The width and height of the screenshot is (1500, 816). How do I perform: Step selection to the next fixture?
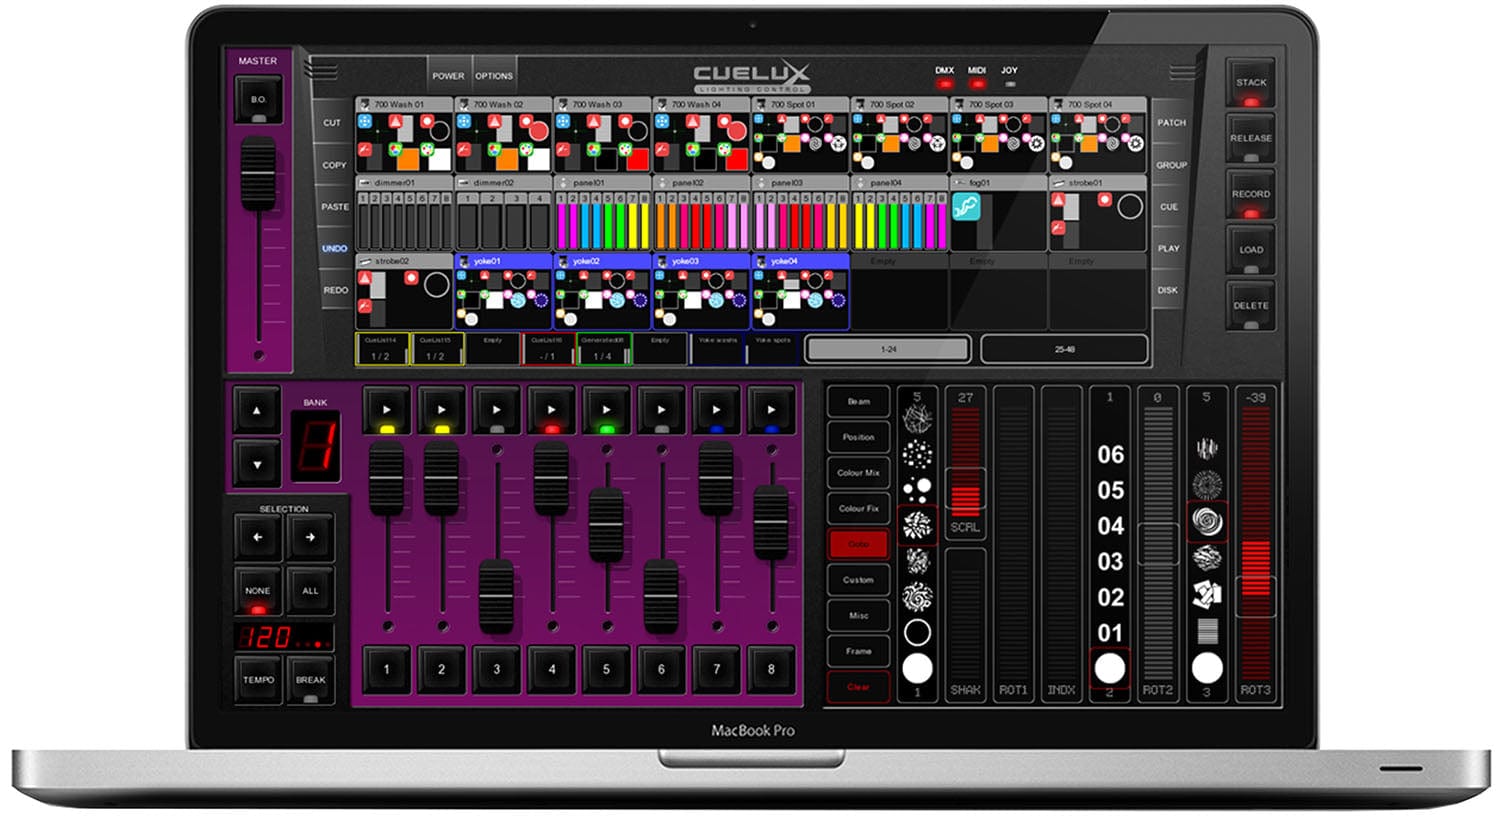[x=310, y=537]
